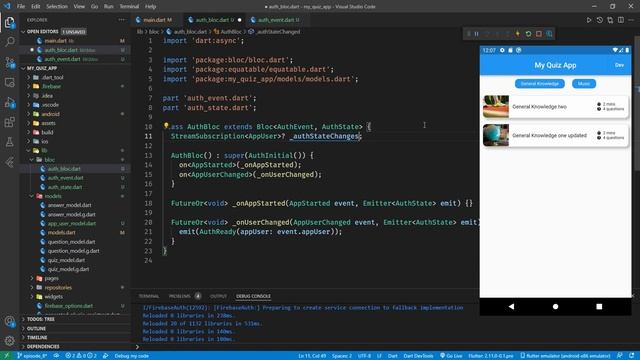Screen dimensions: 640x360
Task: Open the Extensions view
Action: click(x=9, y=122)
